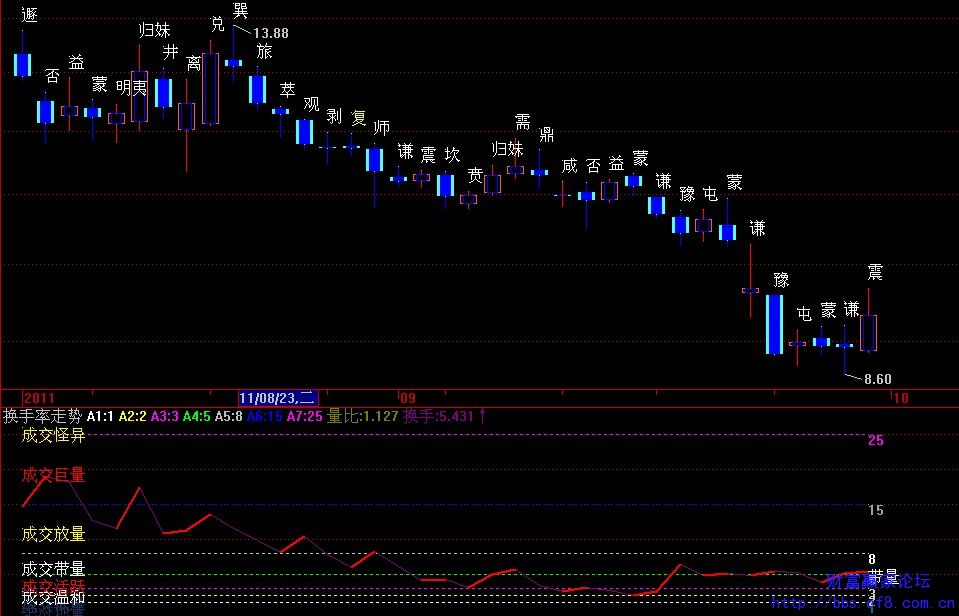Click the 成交怪异 level label
This screenshot has width=959, height=616.
[53, 435]
